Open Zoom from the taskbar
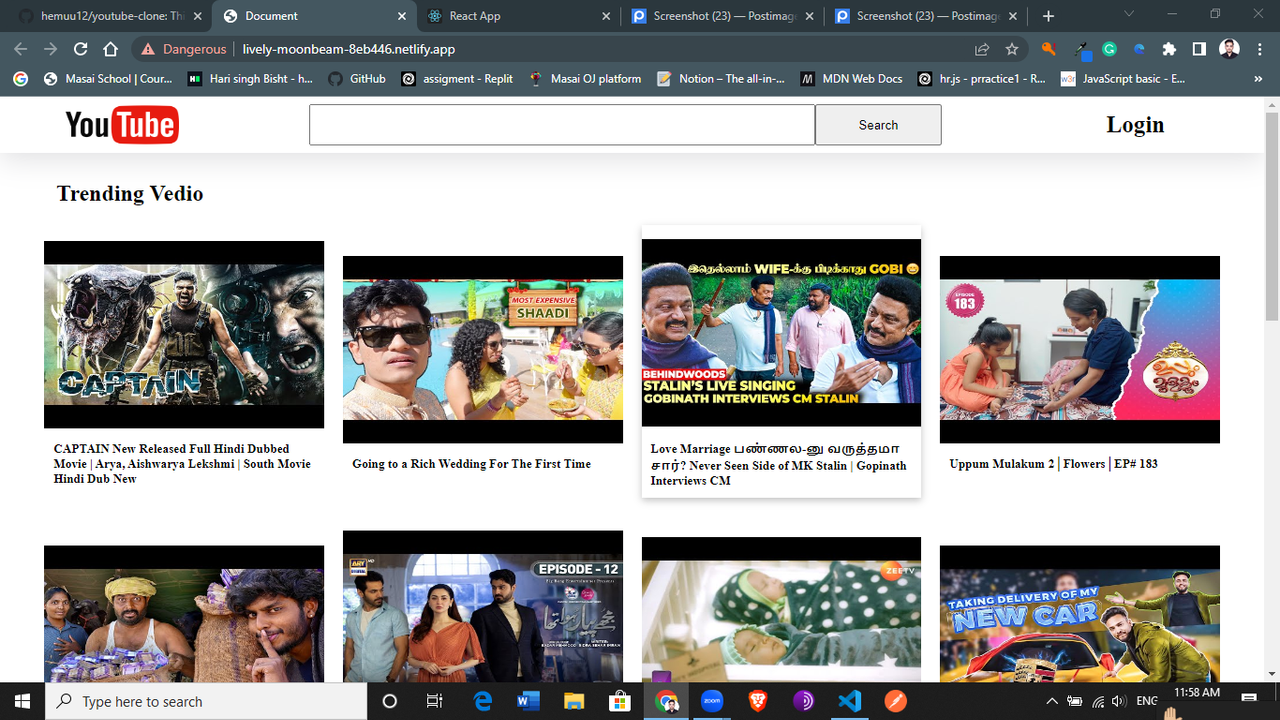This screenshot has width=1280, height=720. (x=711, y=701)
